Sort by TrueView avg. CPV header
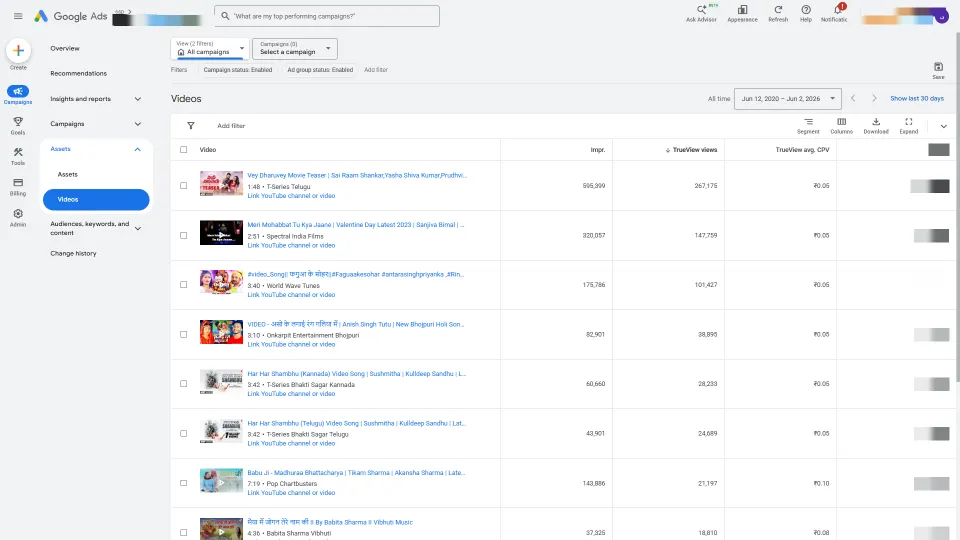The width and height of the screenshot is (960, 540). (x=802, y=149)
